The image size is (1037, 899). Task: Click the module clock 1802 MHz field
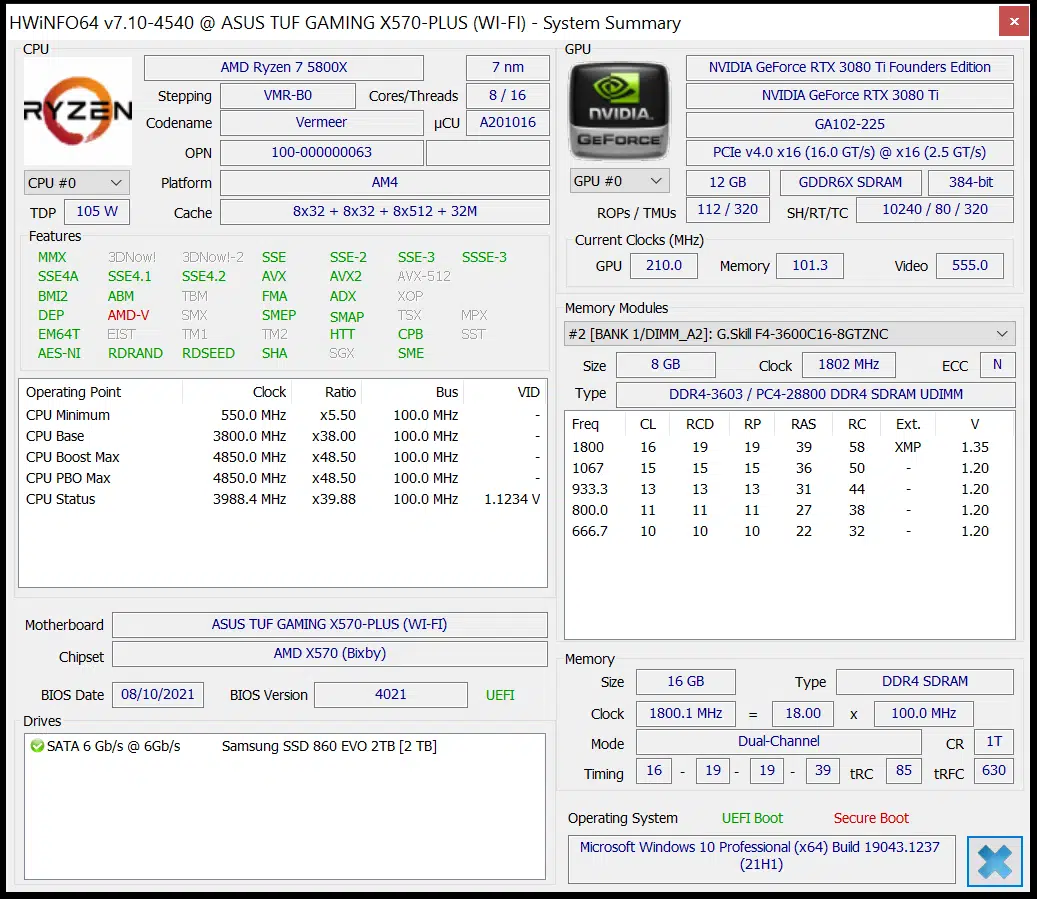coord(849,364)
